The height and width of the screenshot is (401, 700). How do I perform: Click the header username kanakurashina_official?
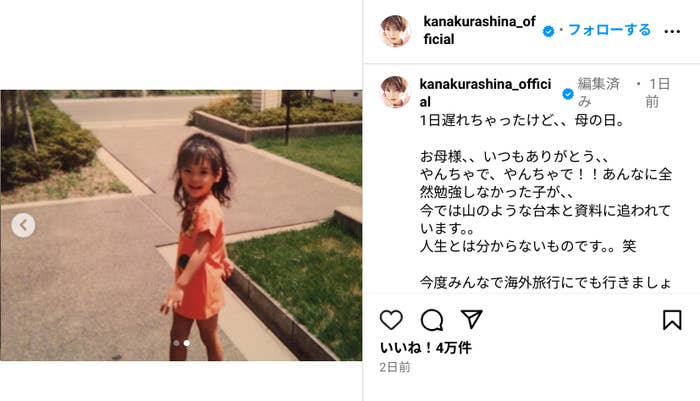click(479, 30)
